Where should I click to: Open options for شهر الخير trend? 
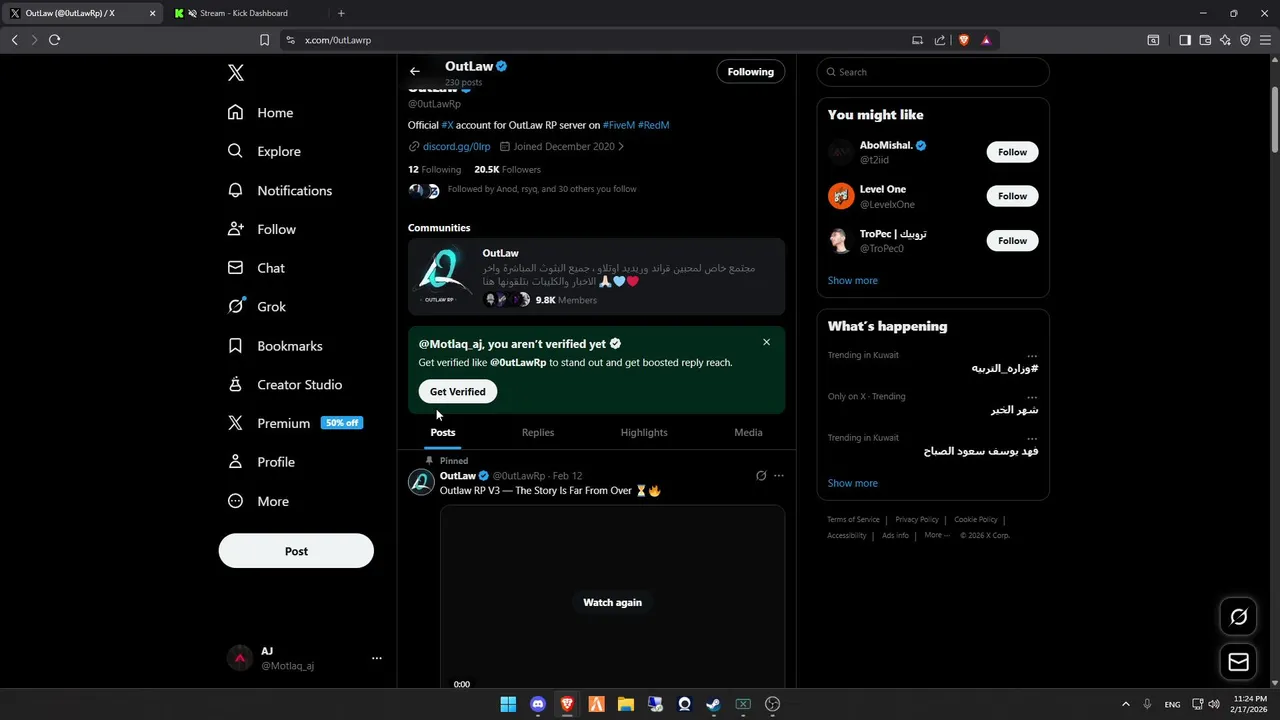coord(1032,397)
